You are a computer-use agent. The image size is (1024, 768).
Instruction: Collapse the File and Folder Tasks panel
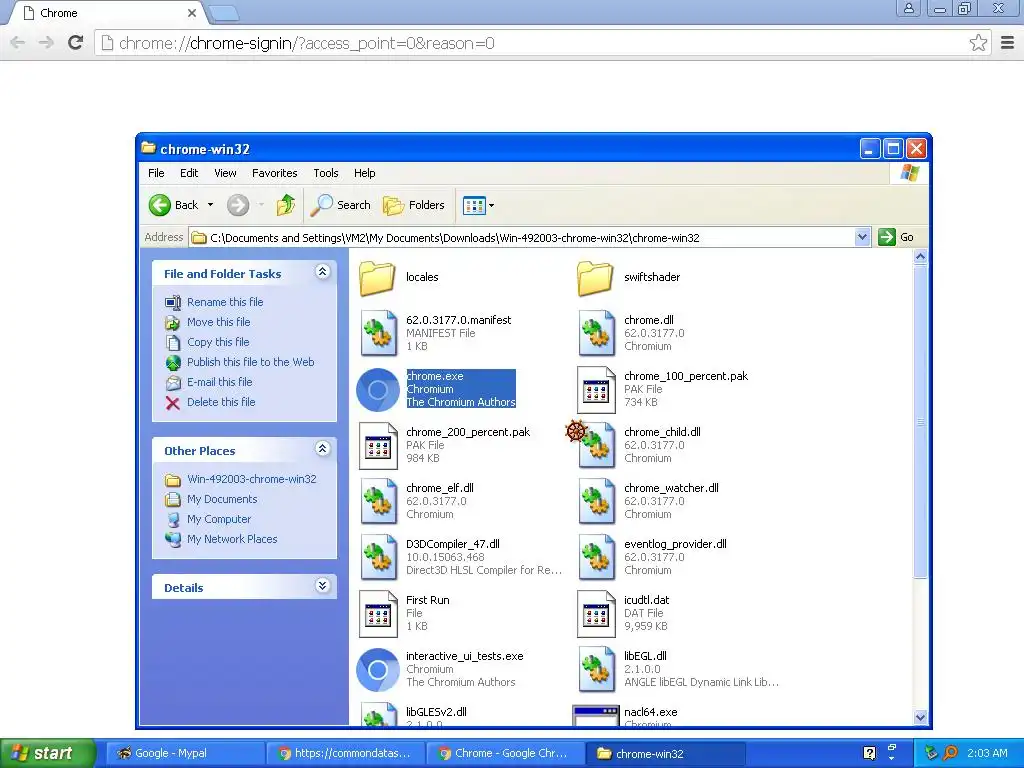(323, 272)
